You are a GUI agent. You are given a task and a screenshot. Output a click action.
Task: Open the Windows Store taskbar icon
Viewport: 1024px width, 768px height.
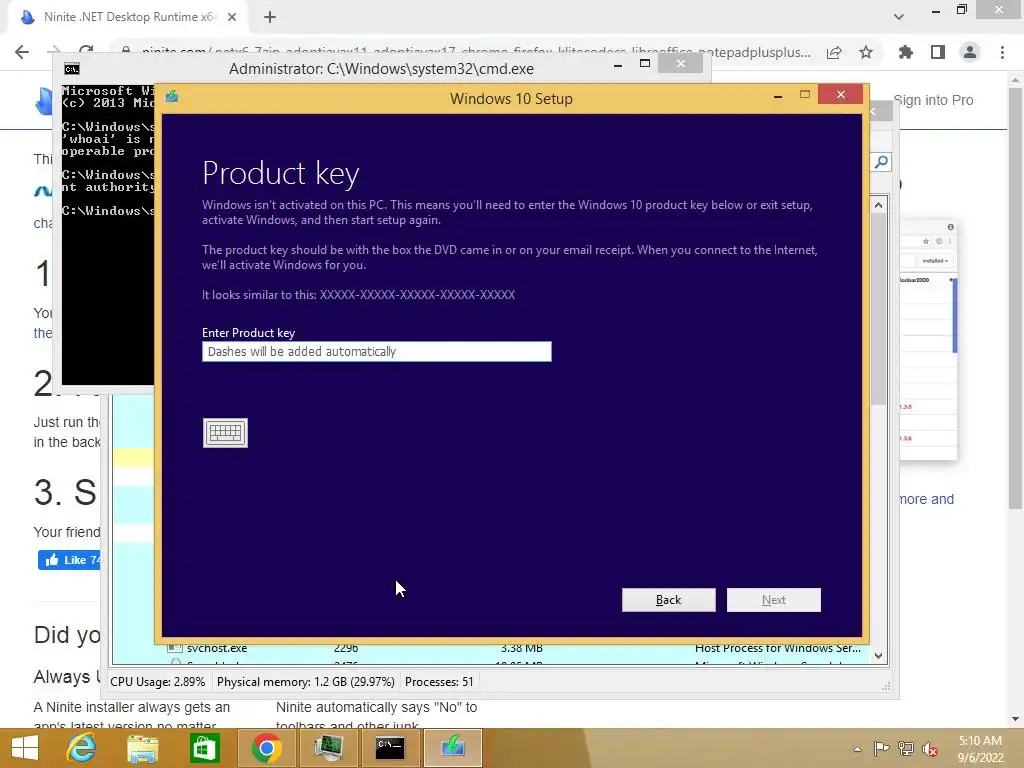click(204, 748)
